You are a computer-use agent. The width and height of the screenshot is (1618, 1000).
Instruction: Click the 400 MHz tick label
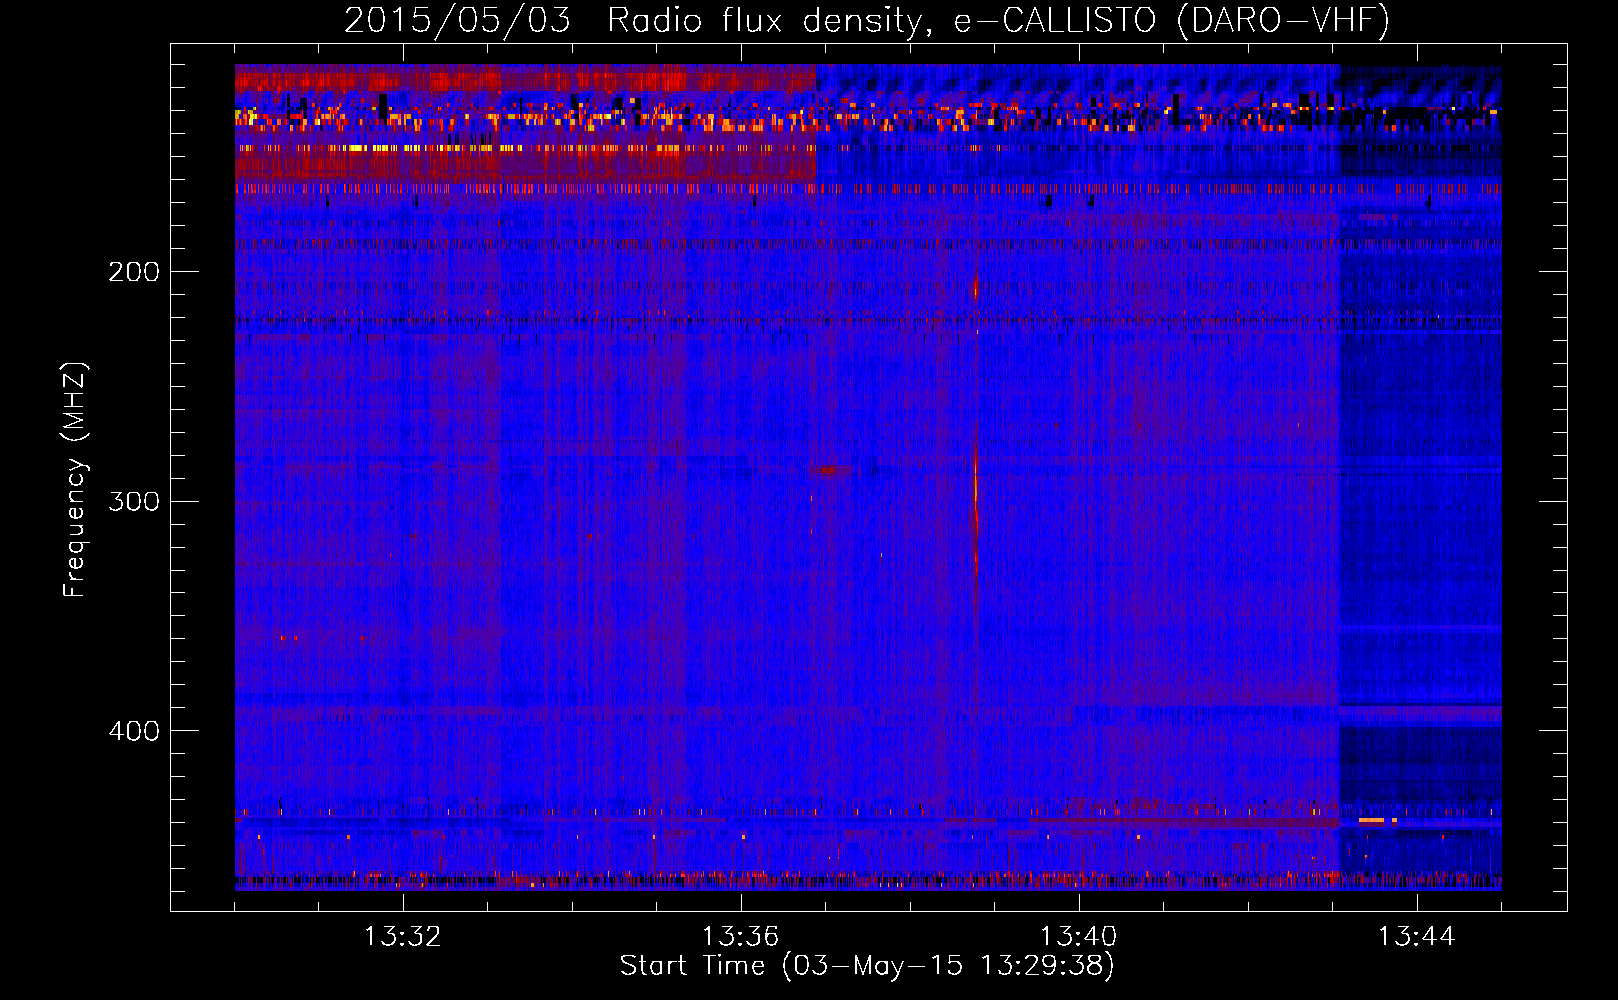tap(133, 731)
